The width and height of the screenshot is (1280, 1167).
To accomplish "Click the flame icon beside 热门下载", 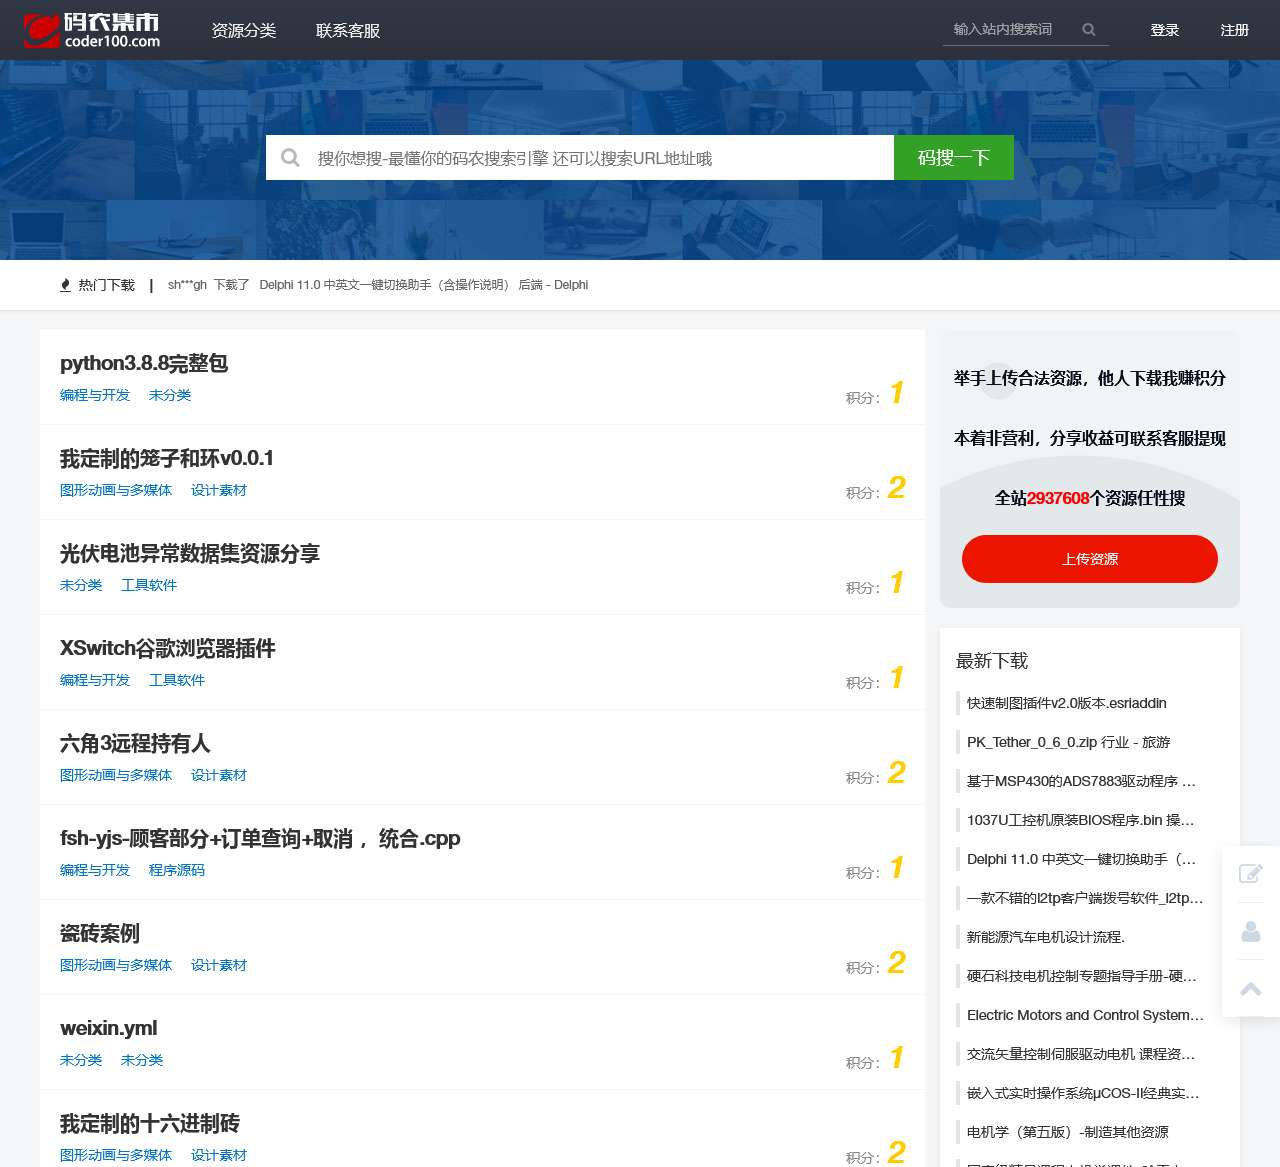I will (x=66, y=285).
